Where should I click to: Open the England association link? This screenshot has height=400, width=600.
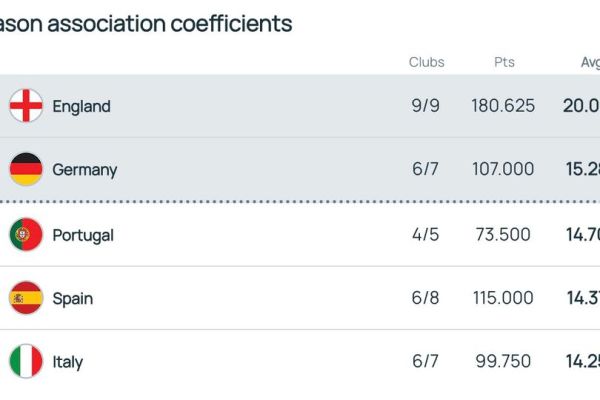pos(81,106)
